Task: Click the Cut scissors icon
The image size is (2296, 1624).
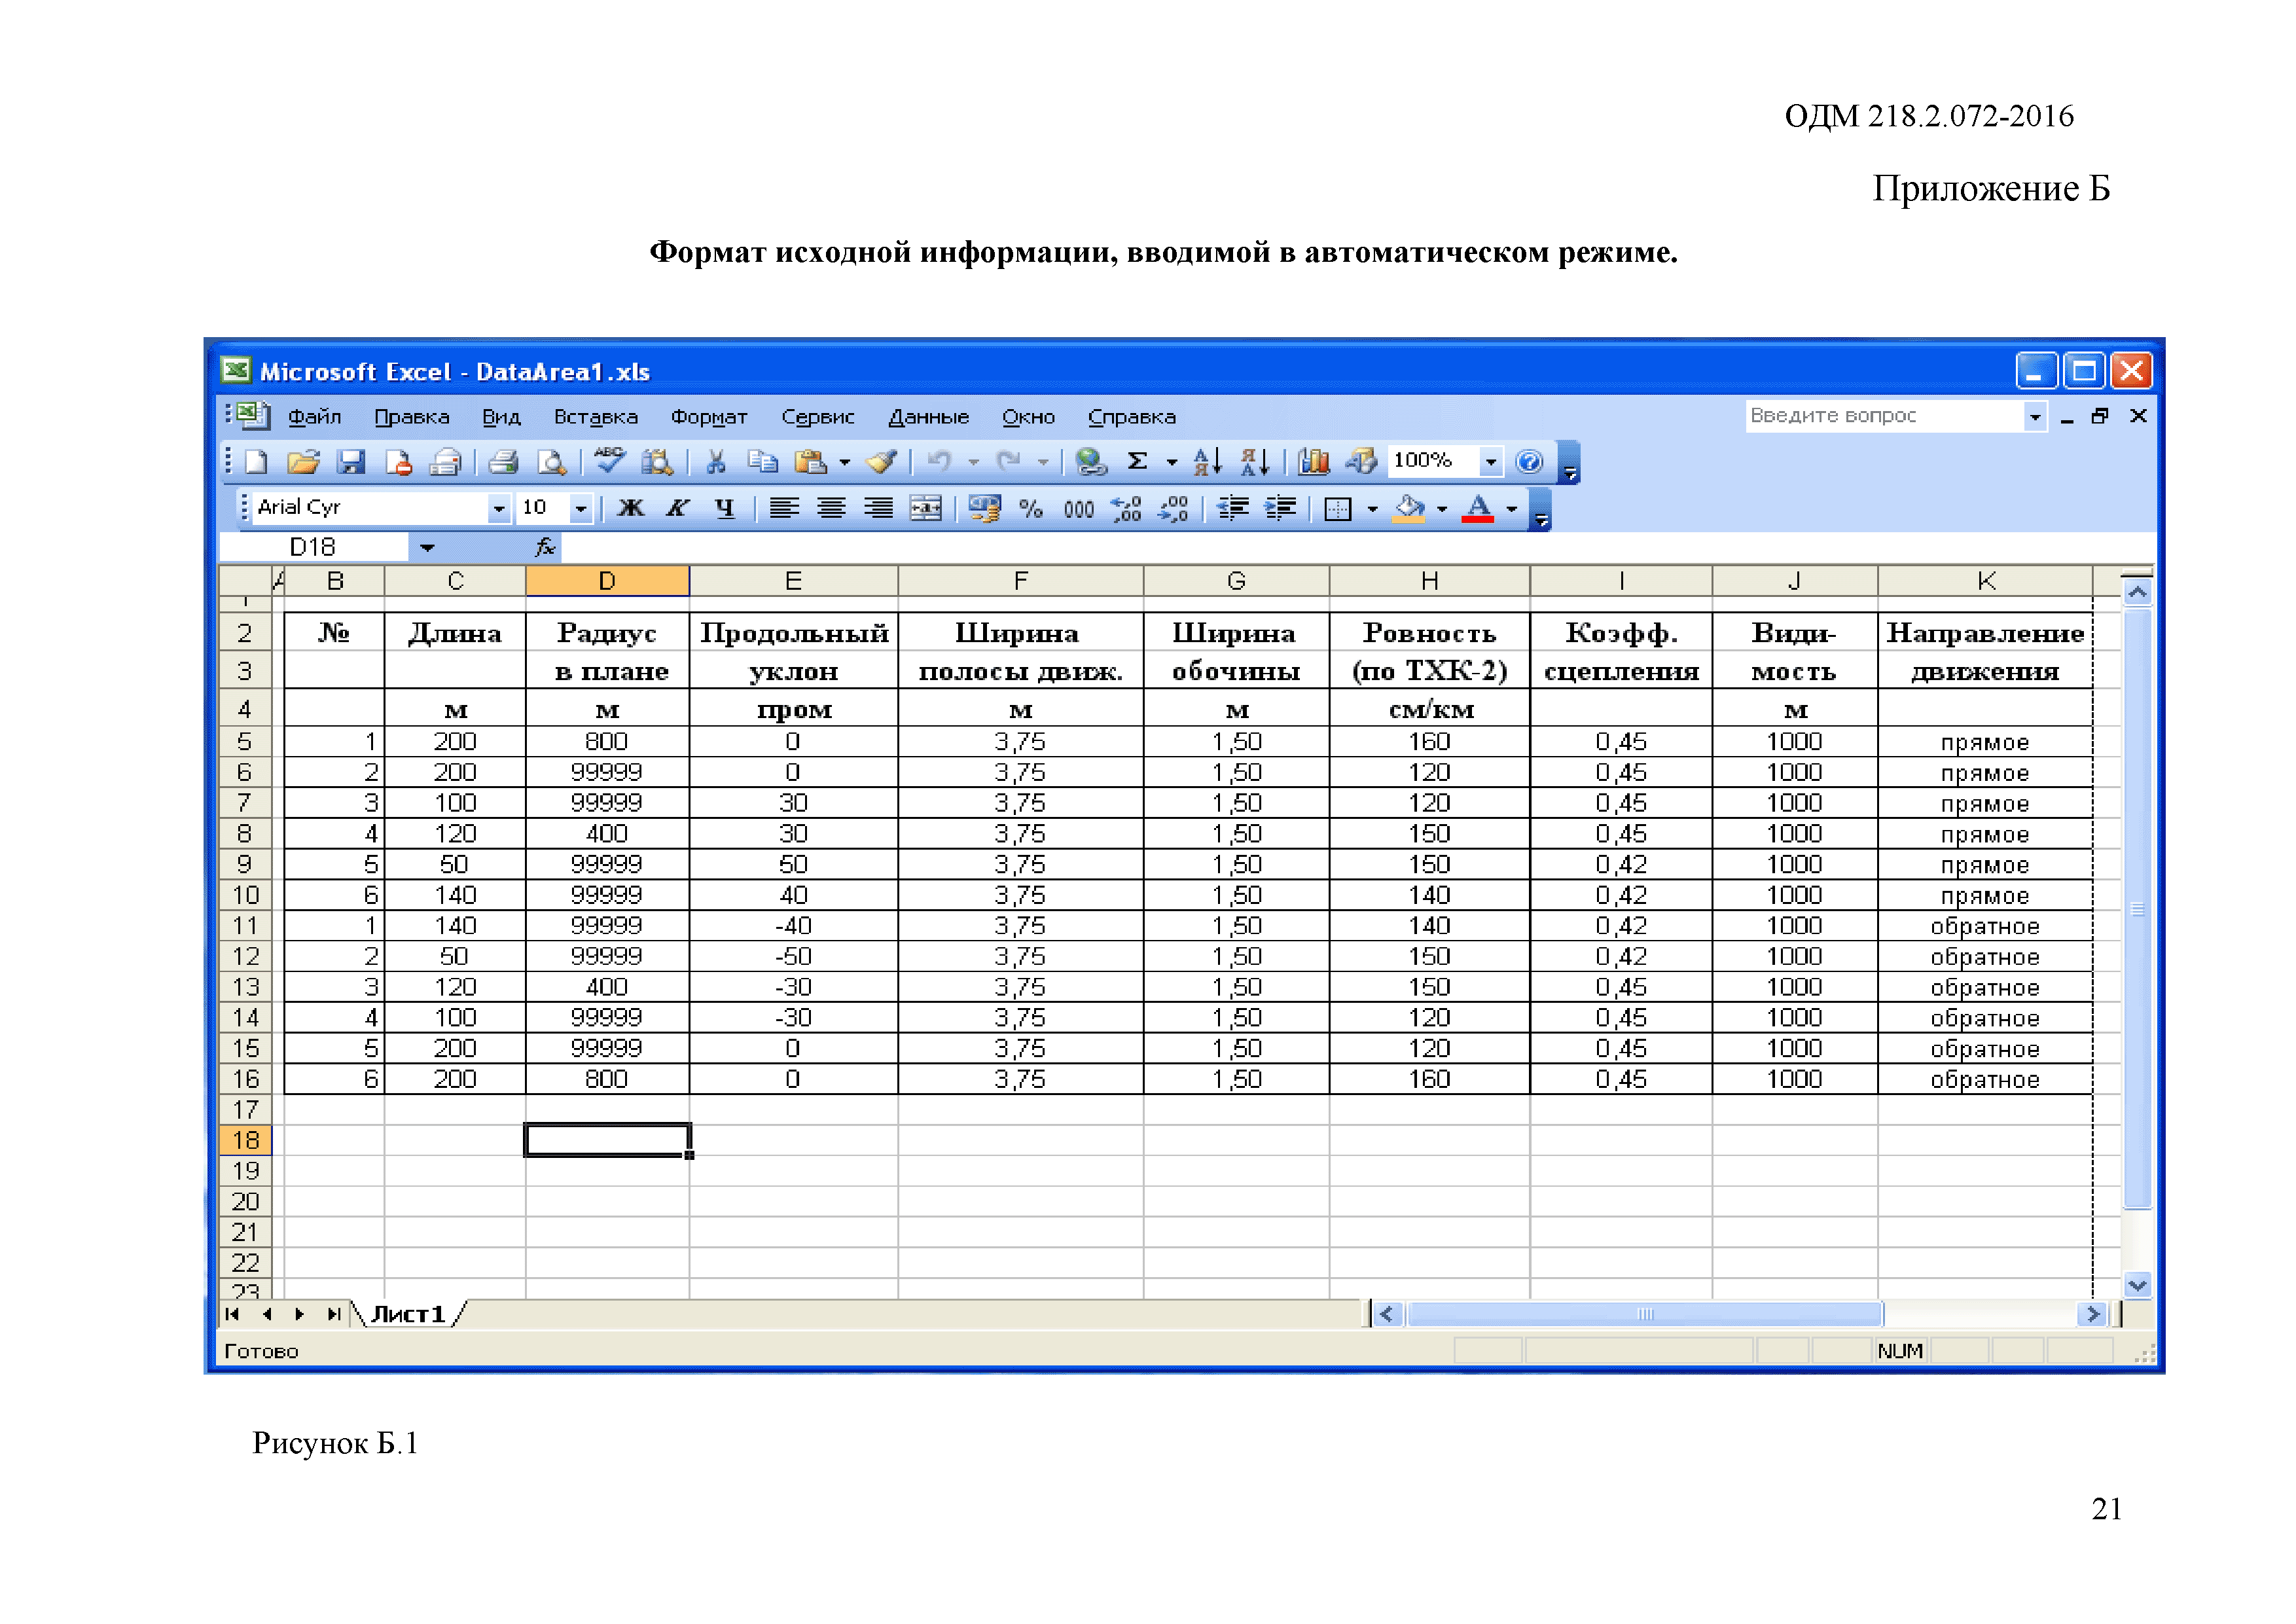Action: 715,461
